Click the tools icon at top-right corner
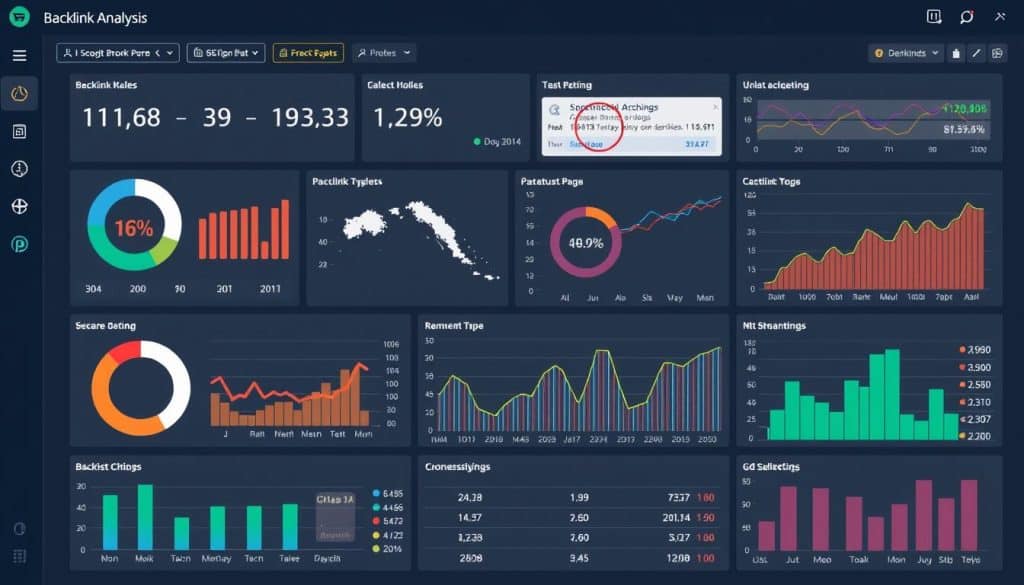The height and width of the screenshot is (585, 1024). pos(1000,17)
